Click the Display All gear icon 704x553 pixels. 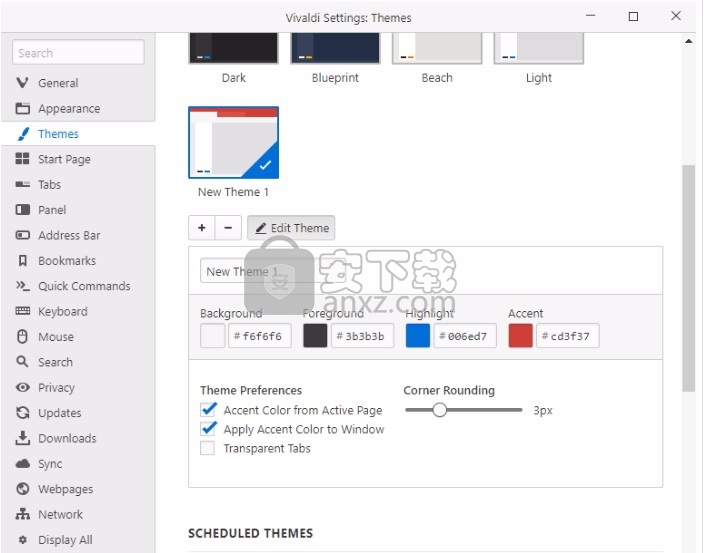[x=23, y=540]
